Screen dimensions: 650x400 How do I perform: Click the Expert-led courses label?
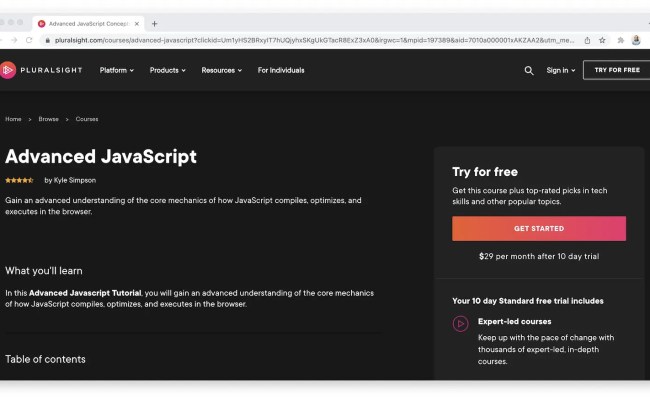coord(514,321)
